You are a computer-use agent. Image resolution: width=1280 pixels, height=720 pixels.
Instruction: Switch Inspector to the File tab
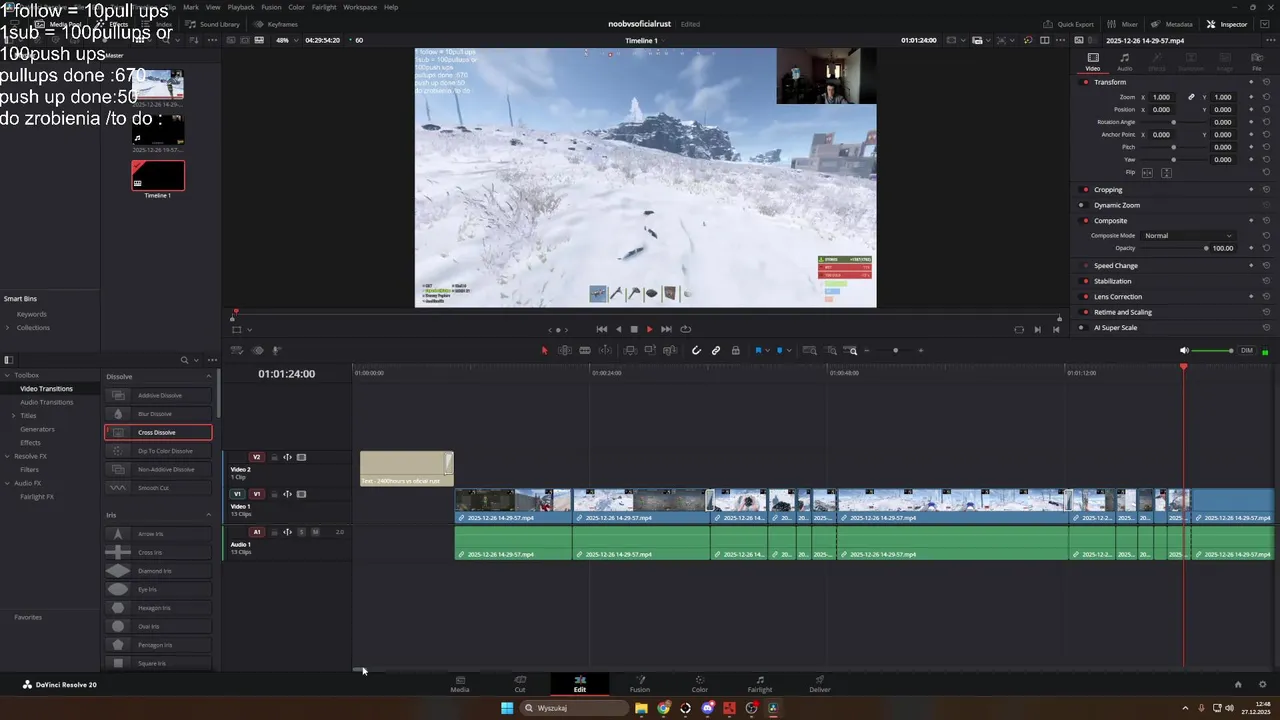(1257, 62)
